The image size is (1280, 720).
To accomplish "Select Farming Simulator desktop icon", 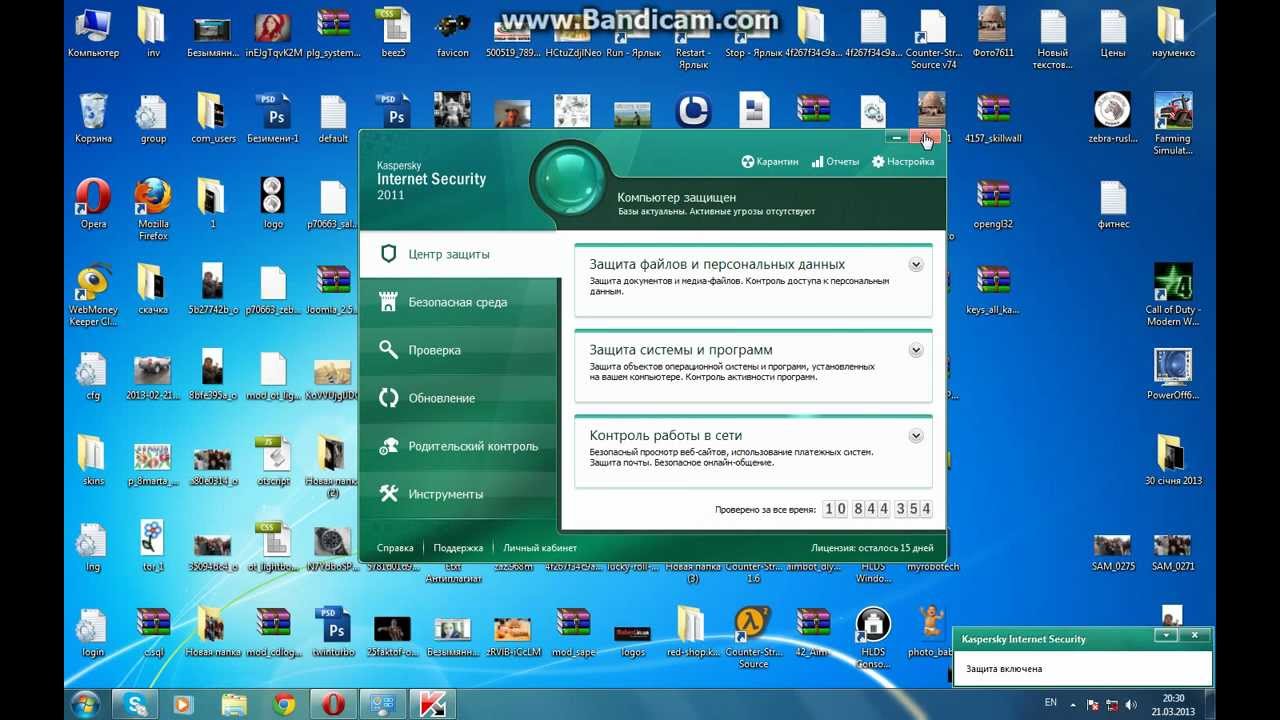I will (x=1173, y=124).
